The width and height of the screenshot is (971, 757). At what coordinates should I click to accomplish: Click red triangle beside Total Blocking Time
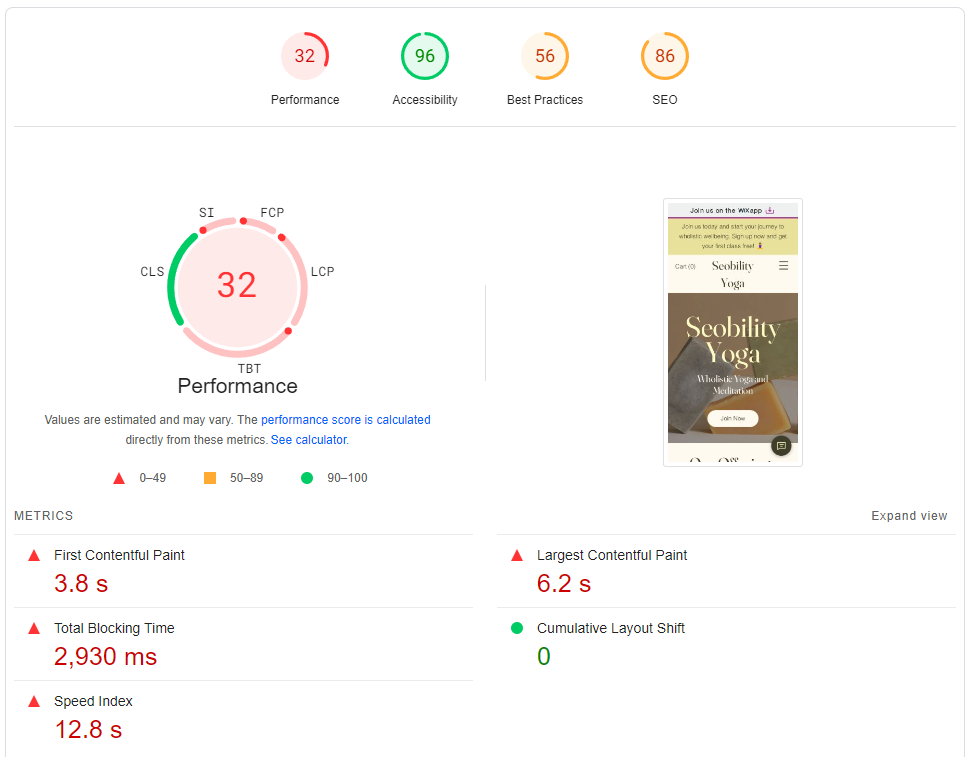[x=35, y=628]
